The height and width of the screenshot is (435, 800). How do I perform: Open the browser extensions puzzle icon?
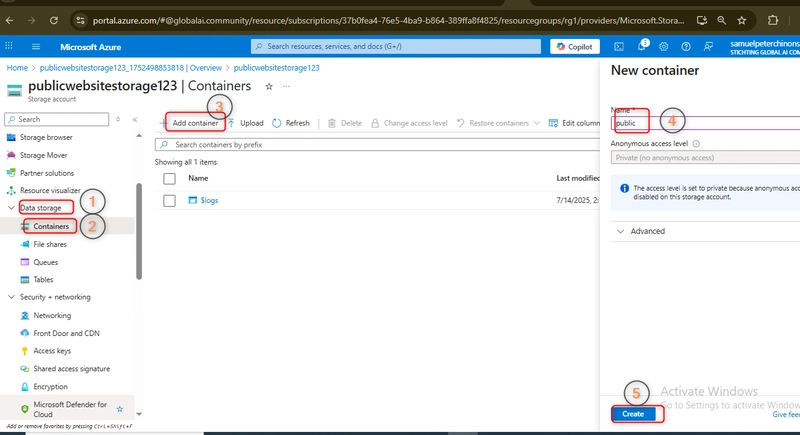(x=773, y=20)
